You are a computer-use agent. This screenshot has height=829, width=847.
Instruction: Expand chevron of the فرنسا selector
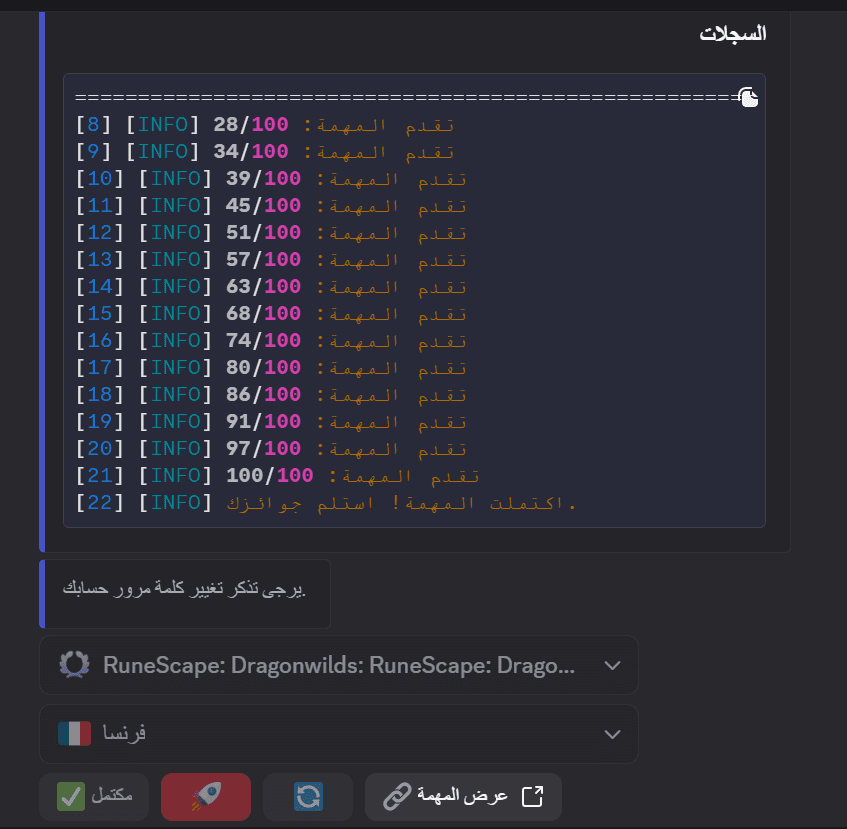coord(612,734)
